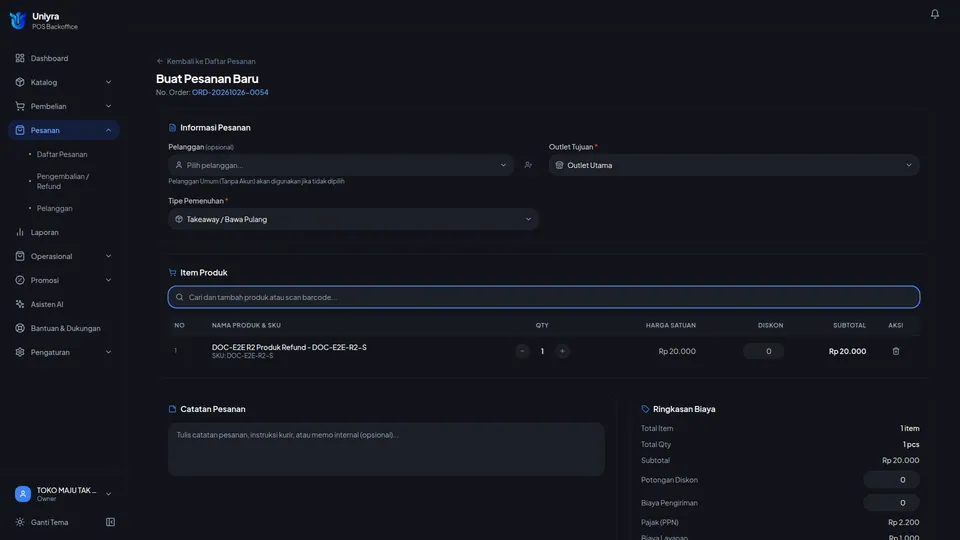Click product name DOC-E2E R2 Produk Refund
The width and height of the screenshot is (960, 540).
(289, 347)
